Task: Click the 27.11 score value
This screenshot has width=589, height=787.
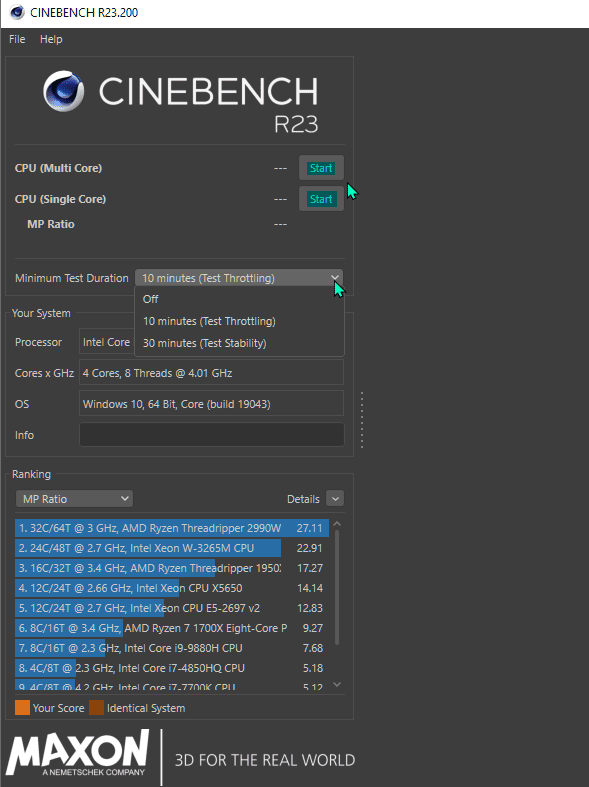Action: click(x=310, y=528)
